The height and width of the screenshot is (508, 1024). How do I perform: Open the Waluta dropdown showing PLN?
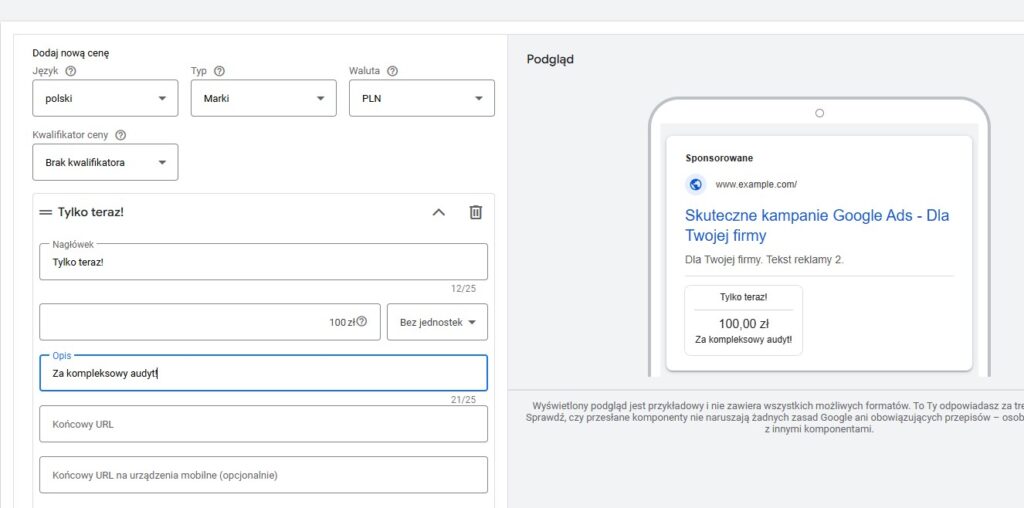(421, 98)
